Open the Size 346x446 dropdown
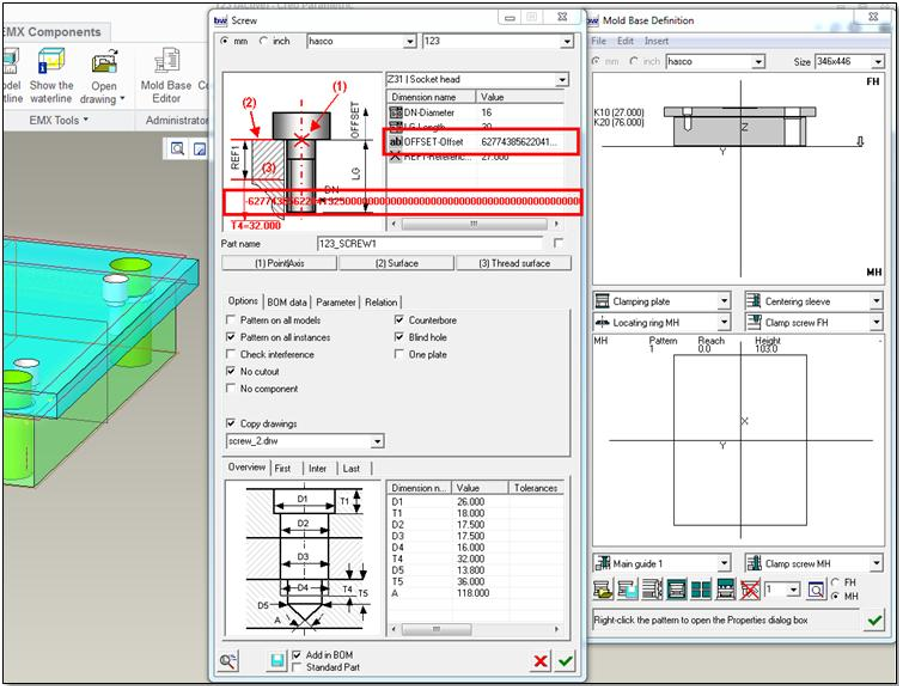 pos(877,61)
